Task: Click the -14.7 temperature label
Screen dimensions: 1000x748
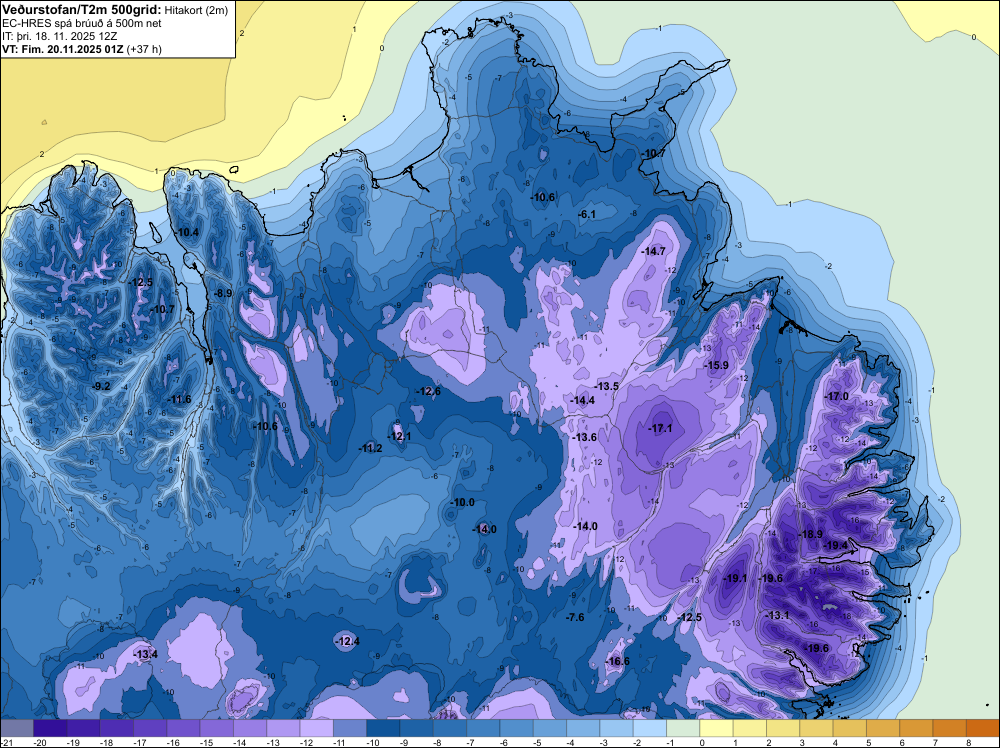Action: 653,251
